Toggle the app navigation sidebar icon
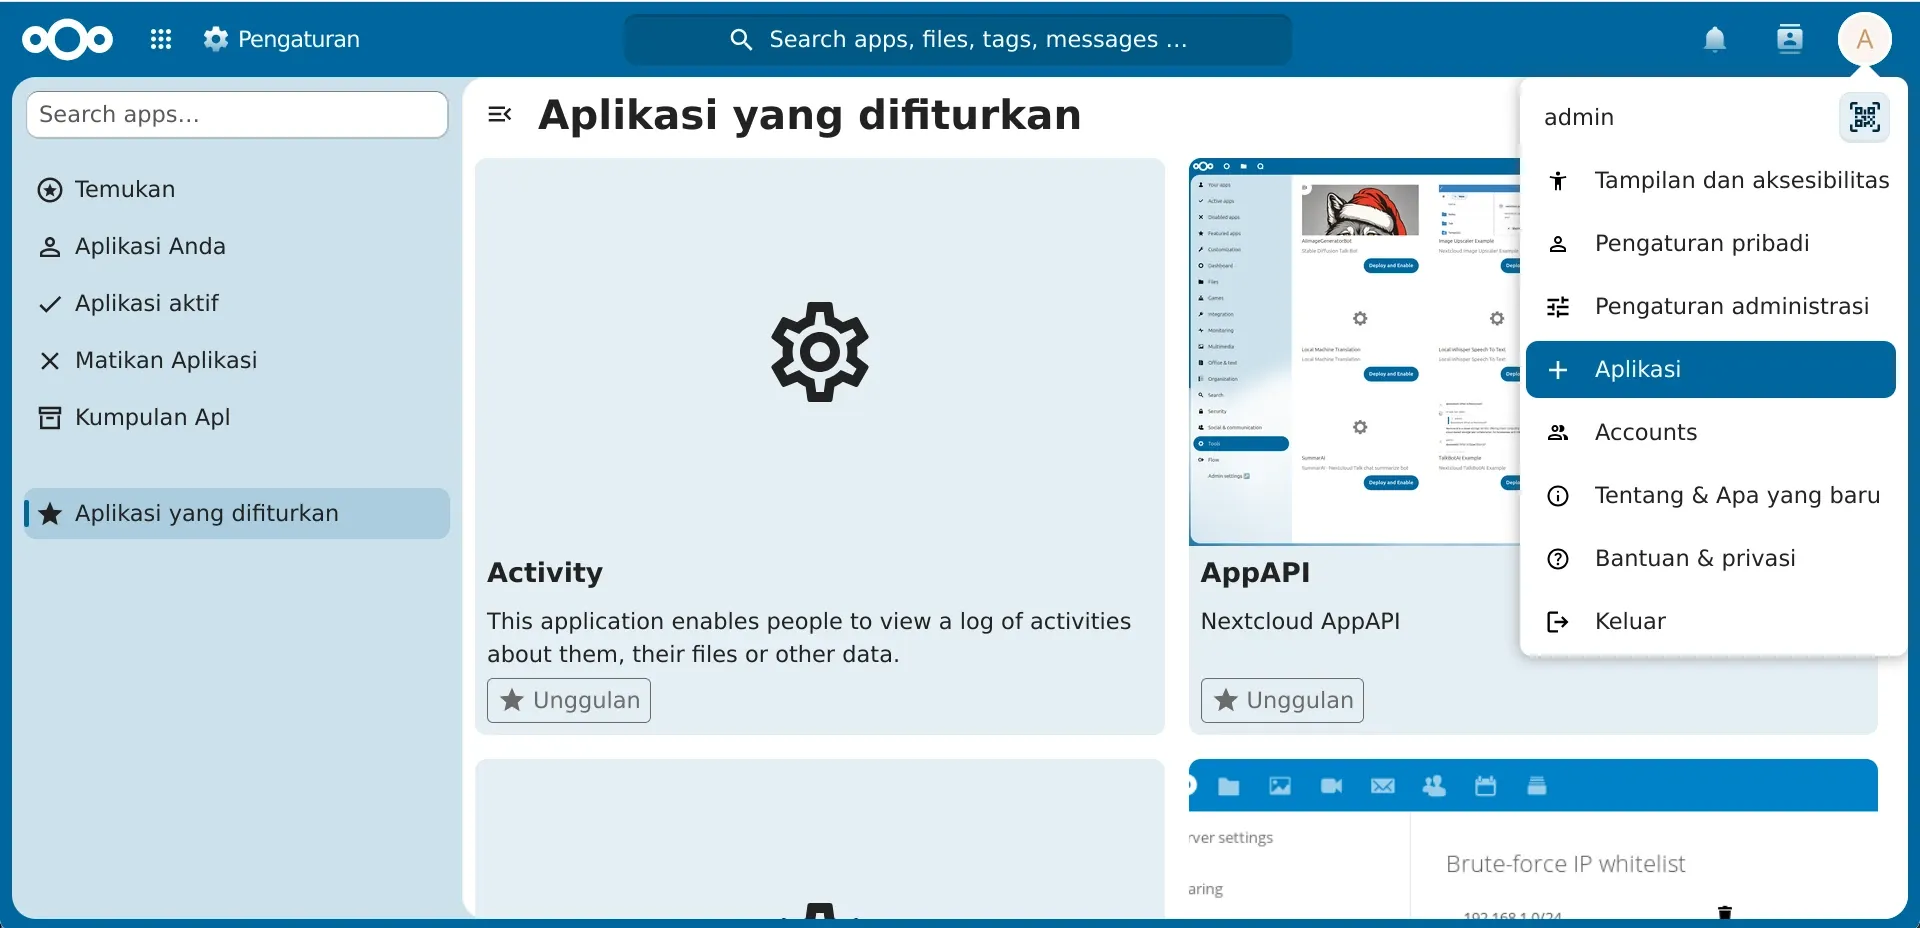1920x928 pixels. [500, 114]
